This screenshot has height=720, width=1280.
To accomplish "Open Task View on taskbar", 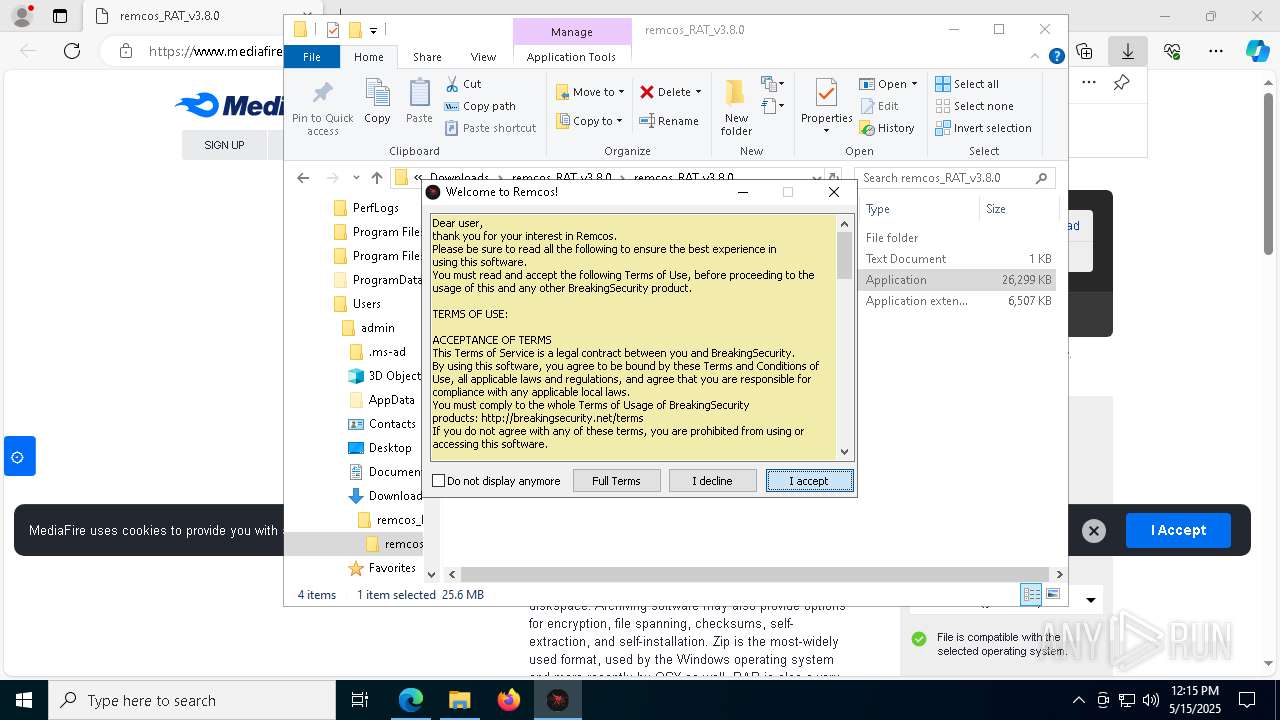I will [x=360, y=700].
